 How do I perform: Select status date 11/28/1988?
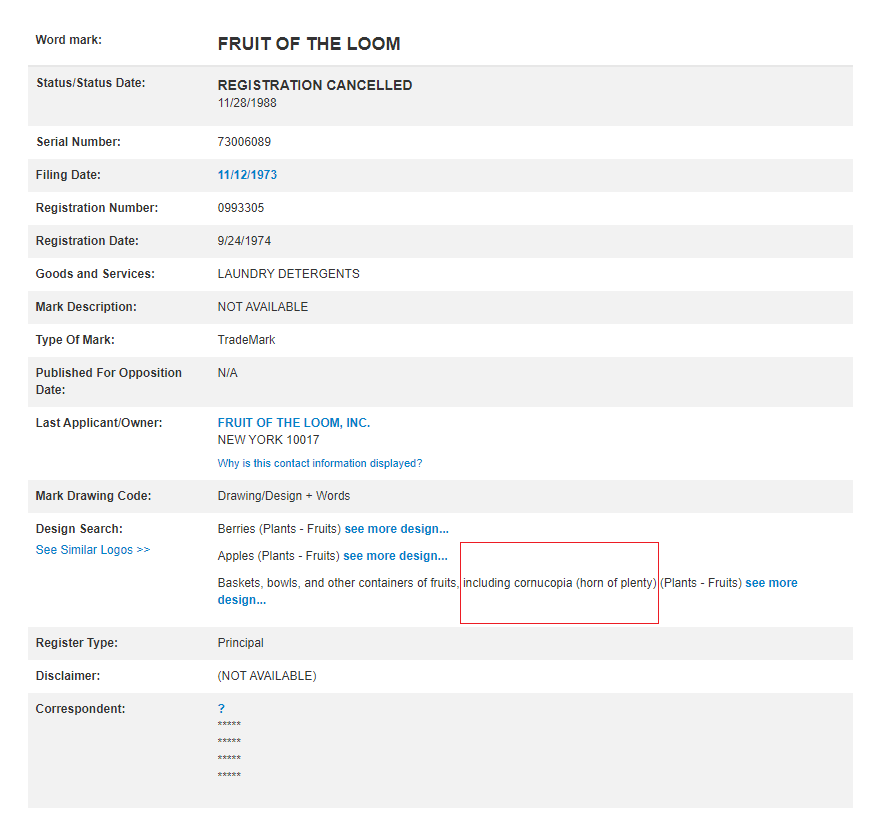[247, 103]
